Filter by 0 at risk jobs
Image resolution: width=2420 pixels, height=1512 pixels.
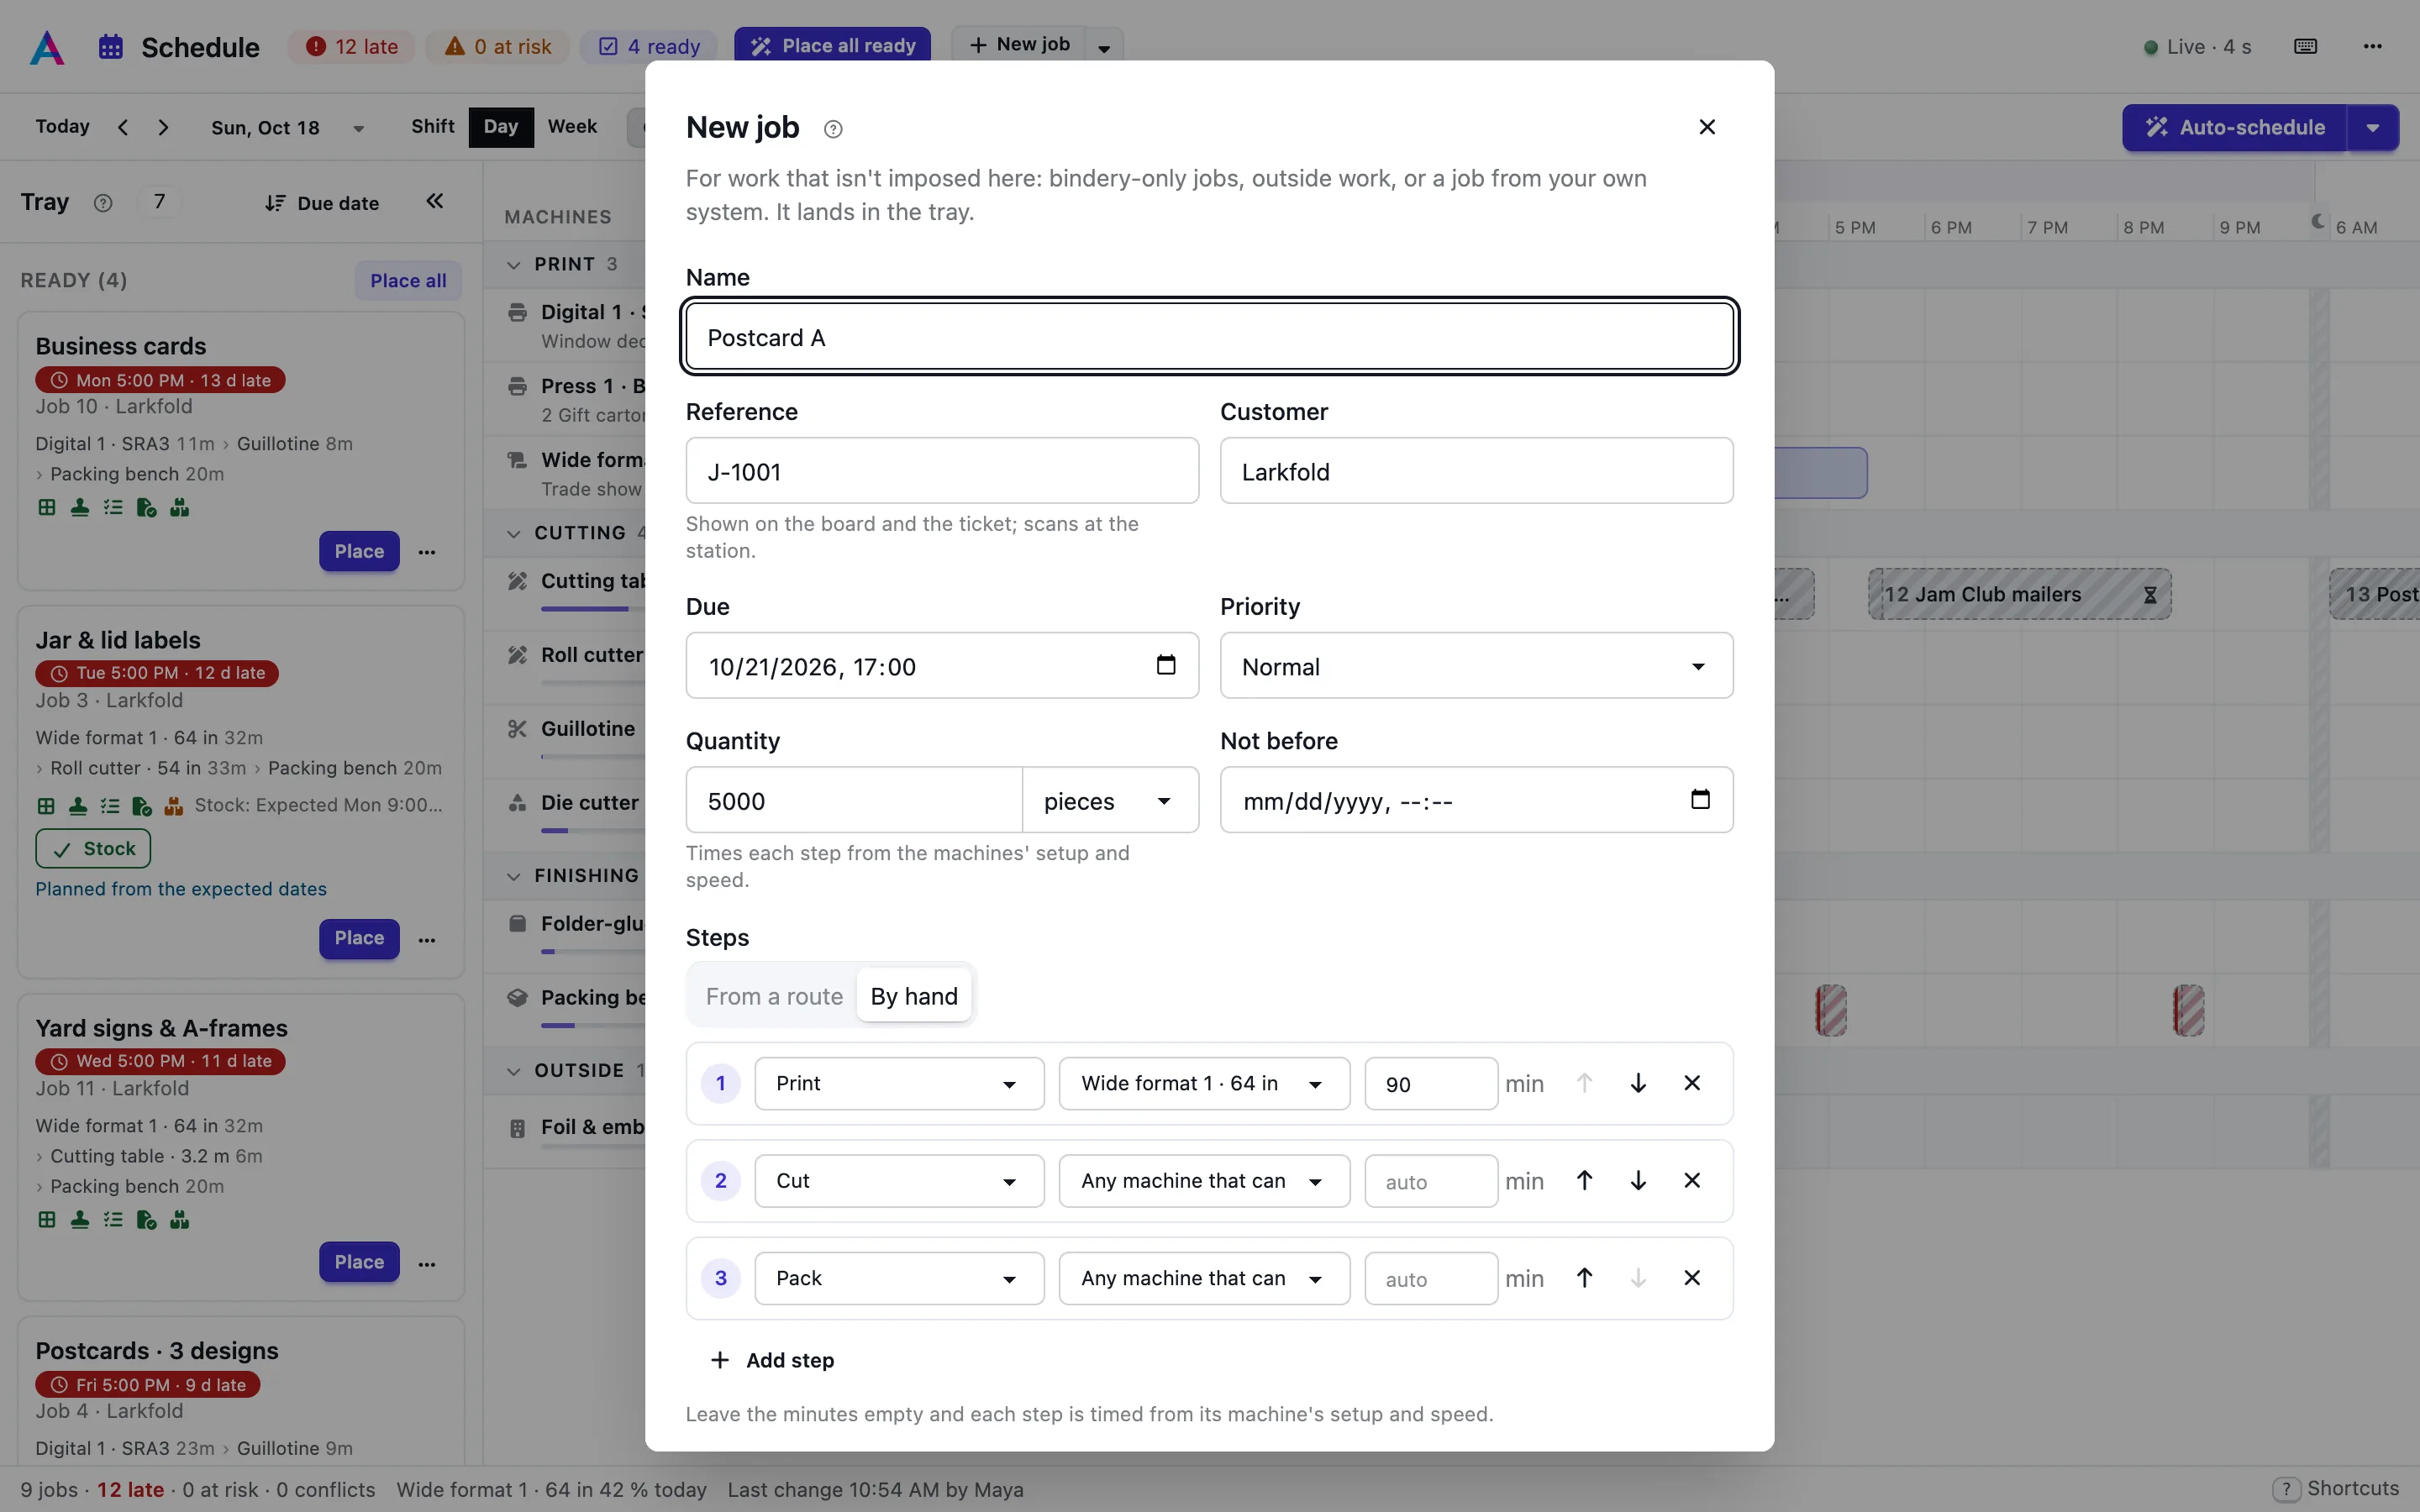tap(498, 47)
